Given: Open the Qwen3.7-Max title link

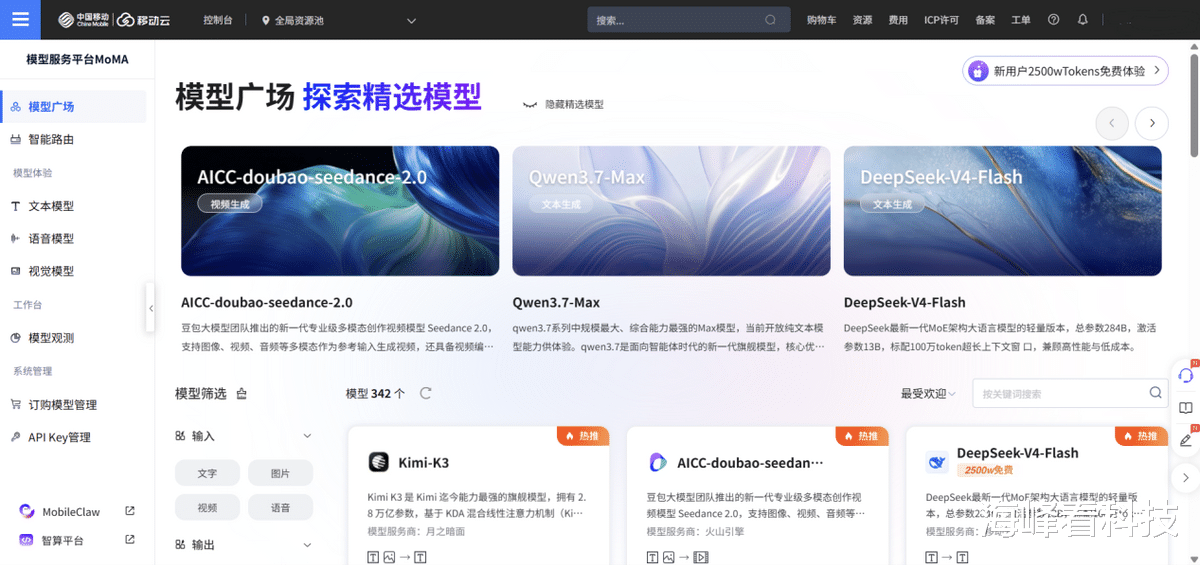Looking at the screenshot, I should (x=556, y=302).
